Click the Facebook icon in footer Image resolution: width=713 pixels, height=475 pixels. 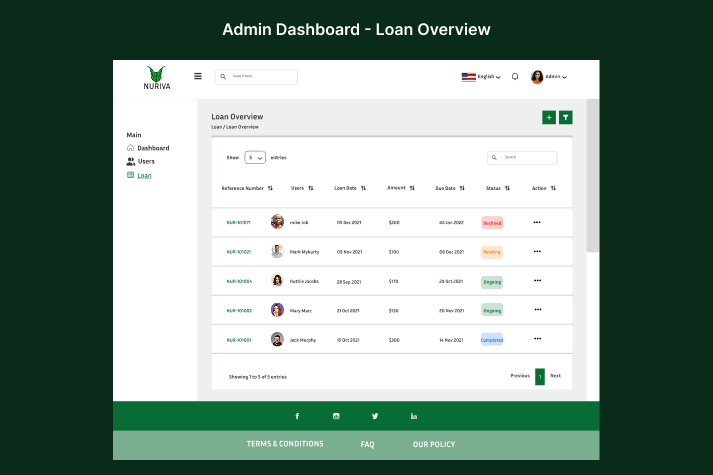(x=297, y=416)
